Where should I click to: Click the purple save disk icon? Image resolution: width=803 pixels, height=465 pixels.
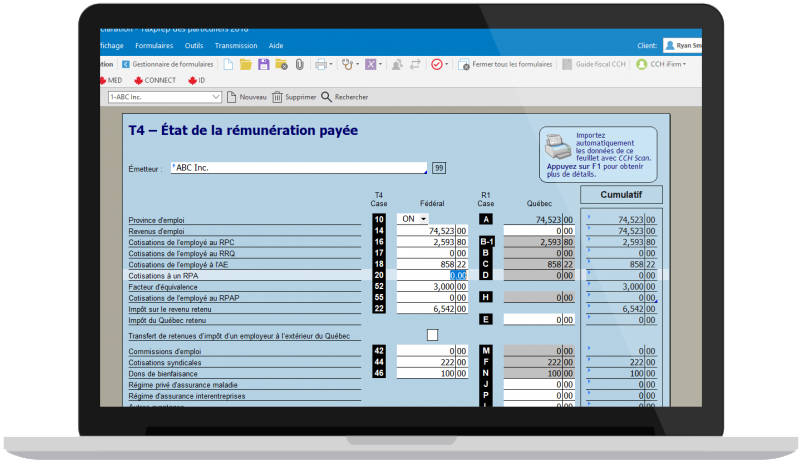click(x=264, y=64)
